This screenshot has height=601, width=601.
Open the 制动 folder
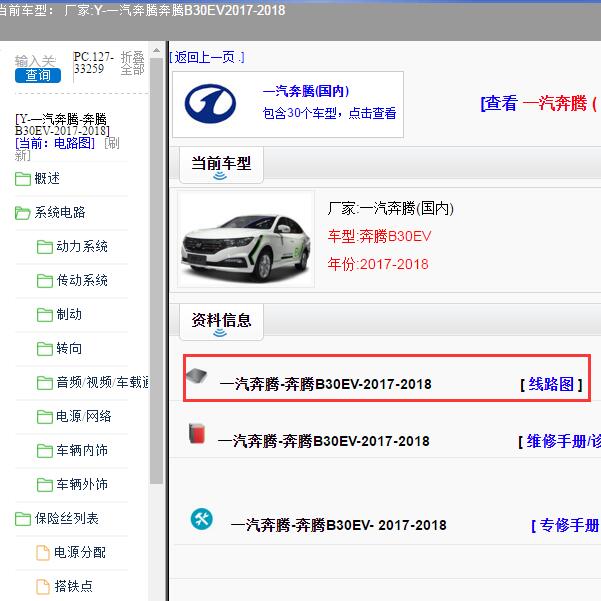pyautogui.click(x=69, y=314)
